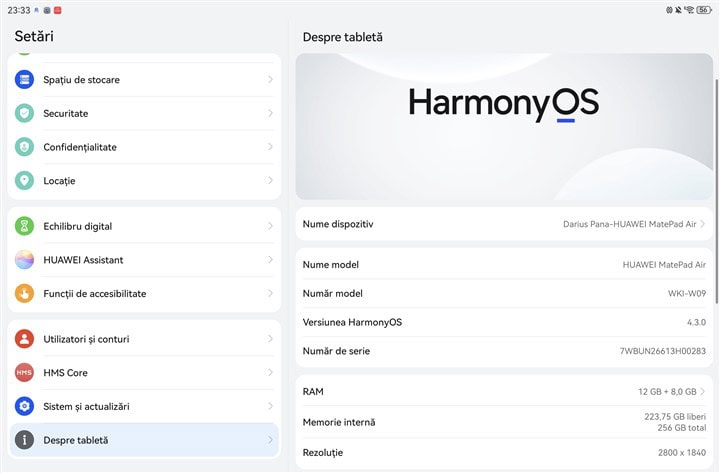
Task: Select Echilibru digital menu entry
Action: 144,226
